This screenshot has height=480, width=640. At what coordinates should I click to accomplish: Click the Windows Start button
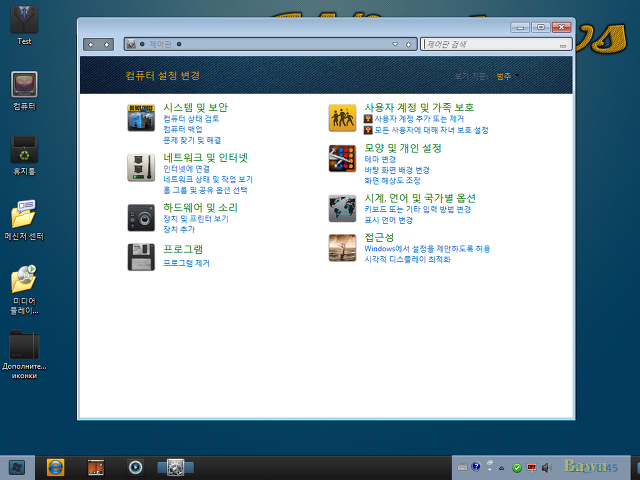[17, 468]
